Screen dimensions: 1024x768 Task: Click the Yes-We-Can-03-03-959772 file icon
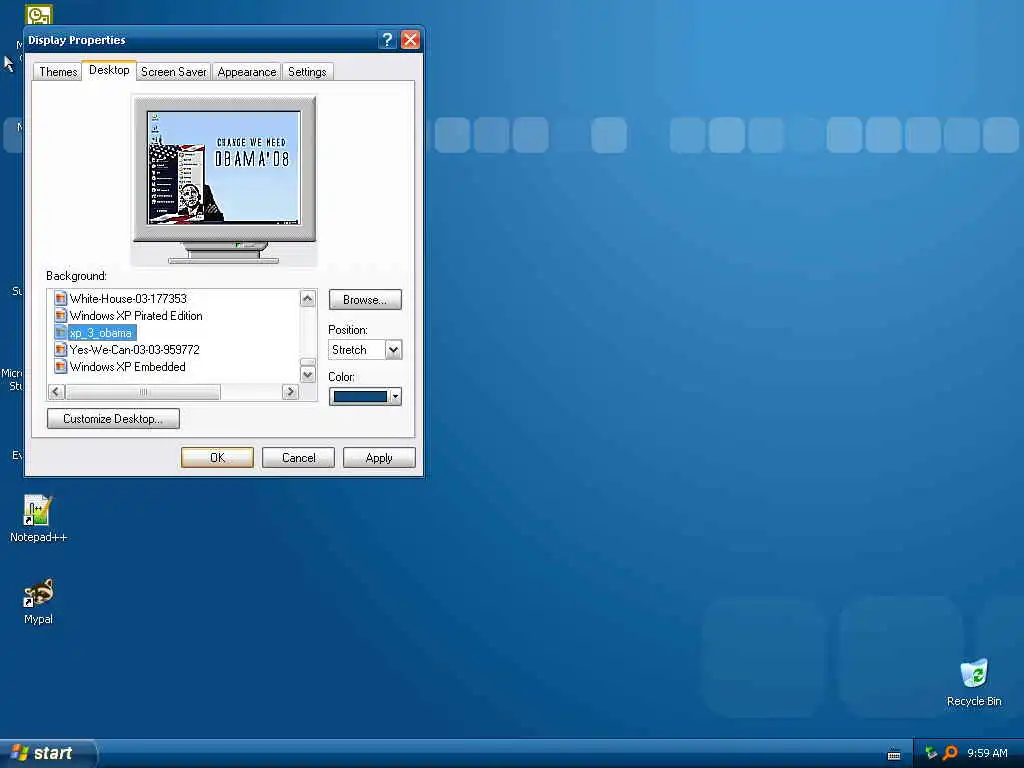click(x=61, y=349)
